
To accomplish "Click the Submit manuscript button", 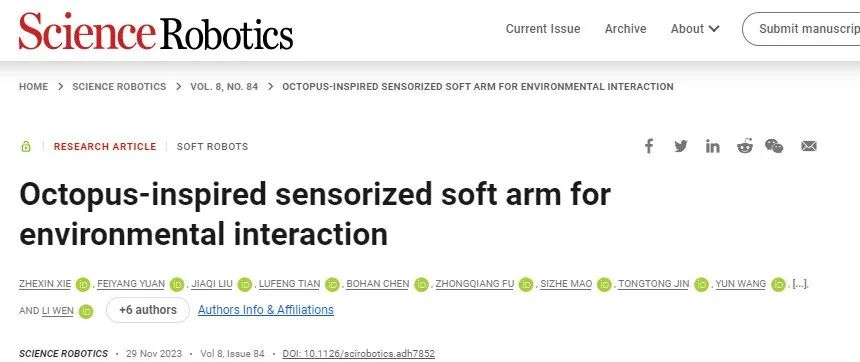I will [x=801, y=29].
